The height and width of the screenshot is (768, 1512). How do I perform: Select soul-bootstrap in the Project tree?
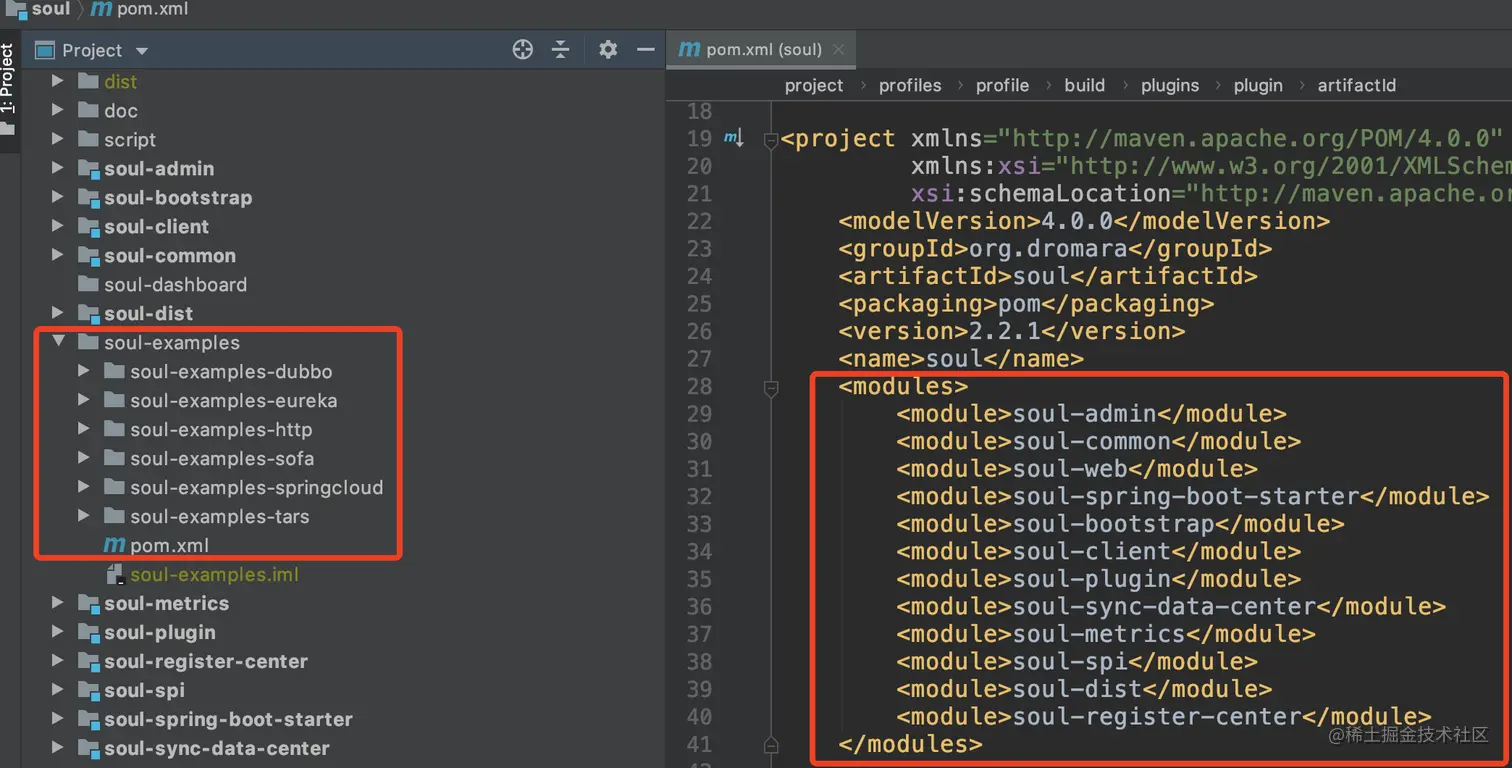pos(178,198)
